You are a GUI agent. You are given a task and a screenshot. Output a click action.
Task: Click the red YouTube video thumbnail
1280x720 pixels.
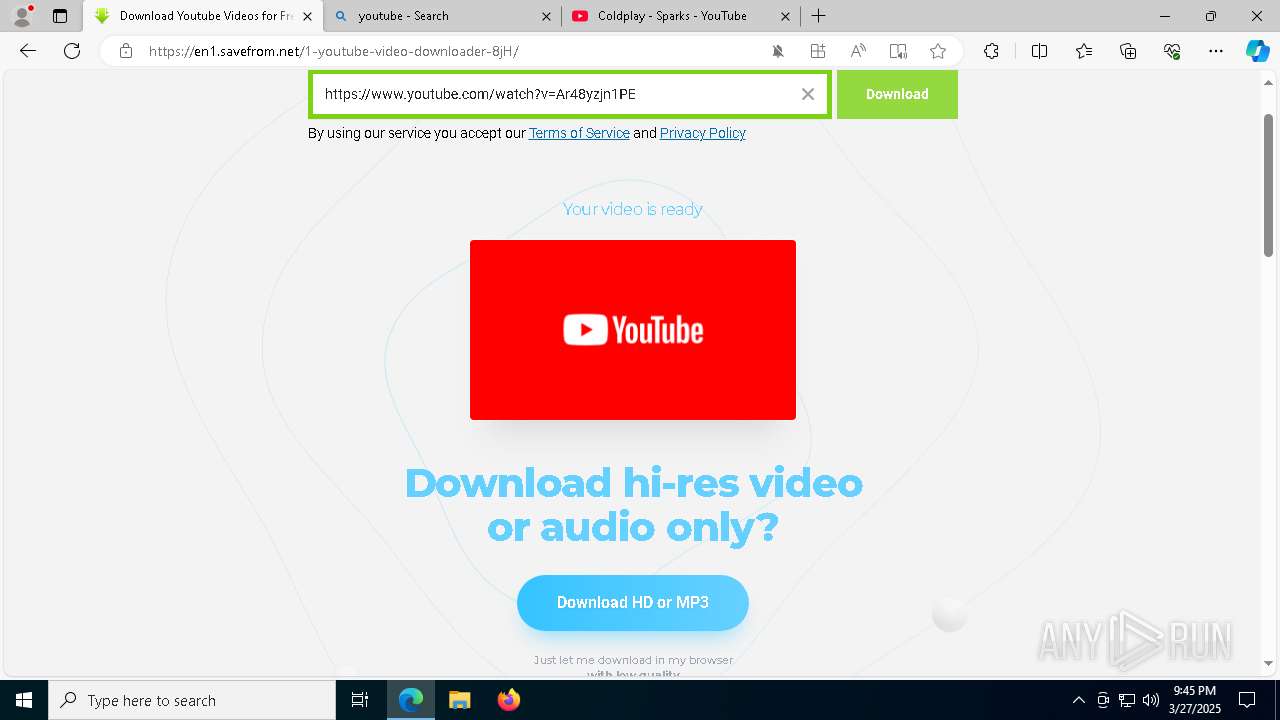click(x=633, y=330)
